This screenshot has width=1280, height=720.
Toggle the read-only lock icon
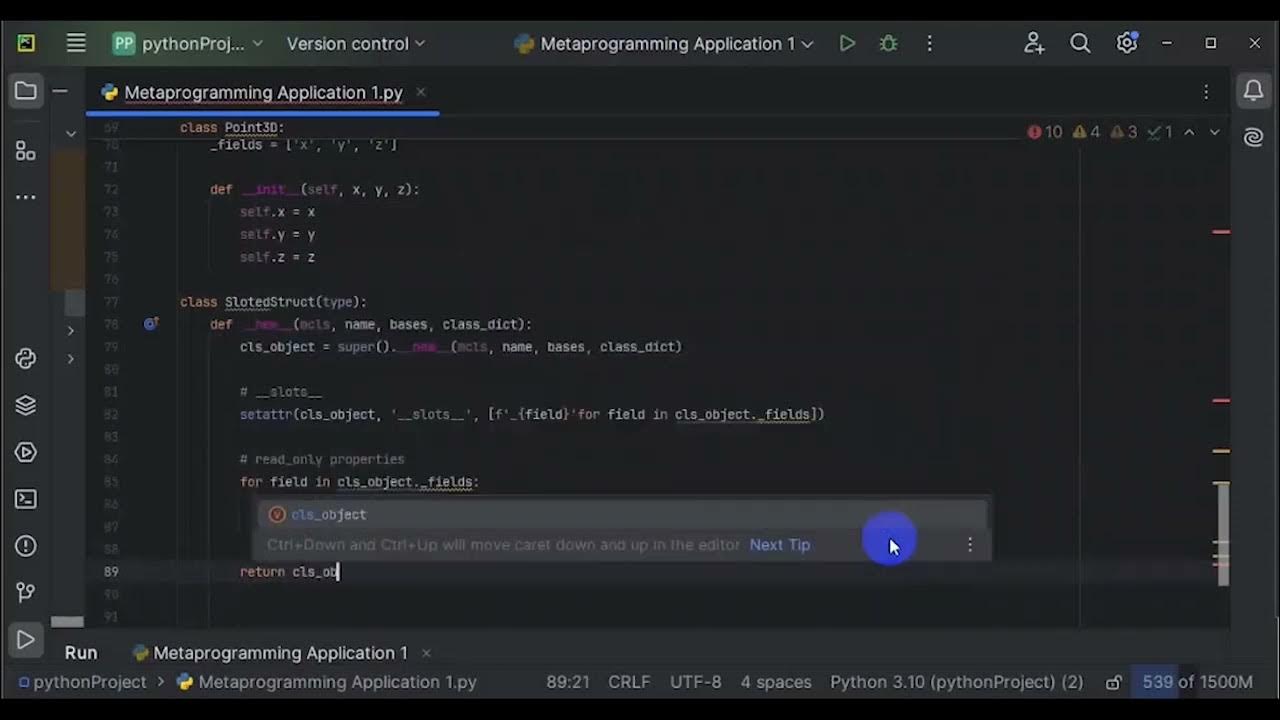pos(1114,682)
